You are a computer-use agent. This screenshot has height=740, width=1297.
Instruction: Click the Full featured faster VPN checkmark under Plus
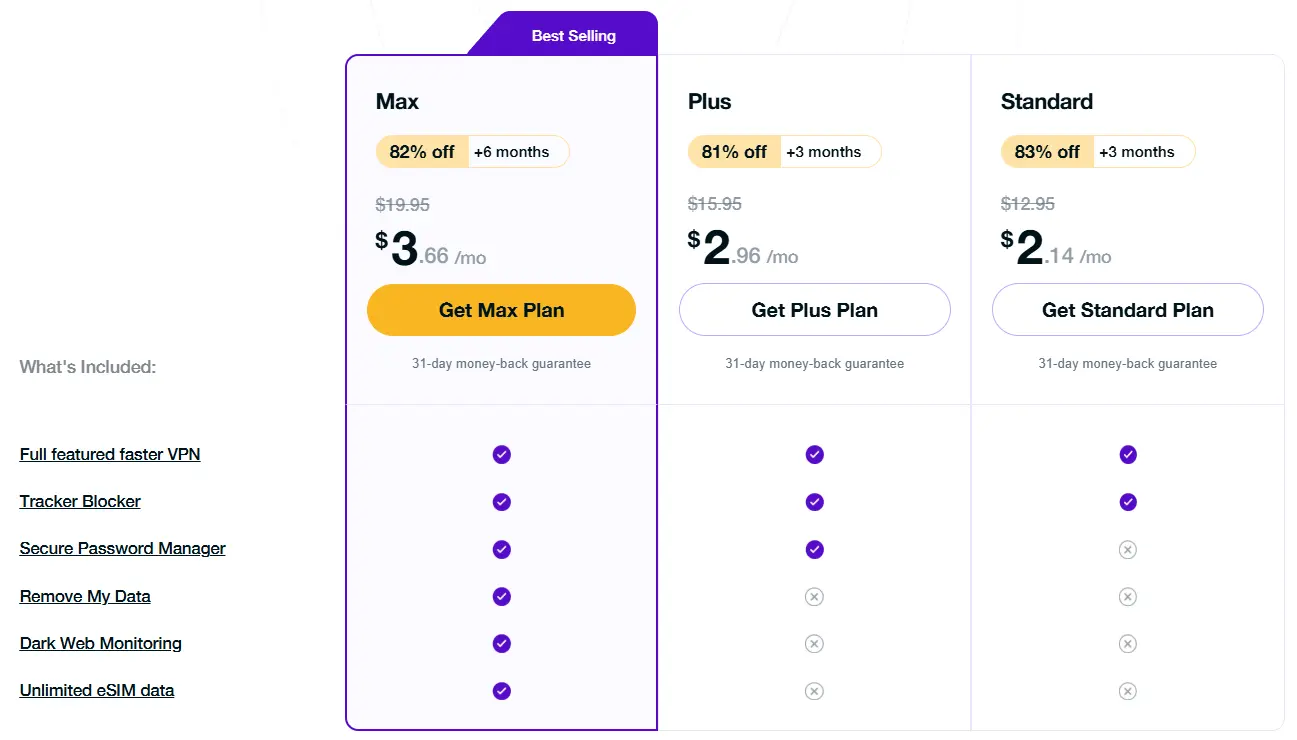pyautogui.click(x=814, y=454)
